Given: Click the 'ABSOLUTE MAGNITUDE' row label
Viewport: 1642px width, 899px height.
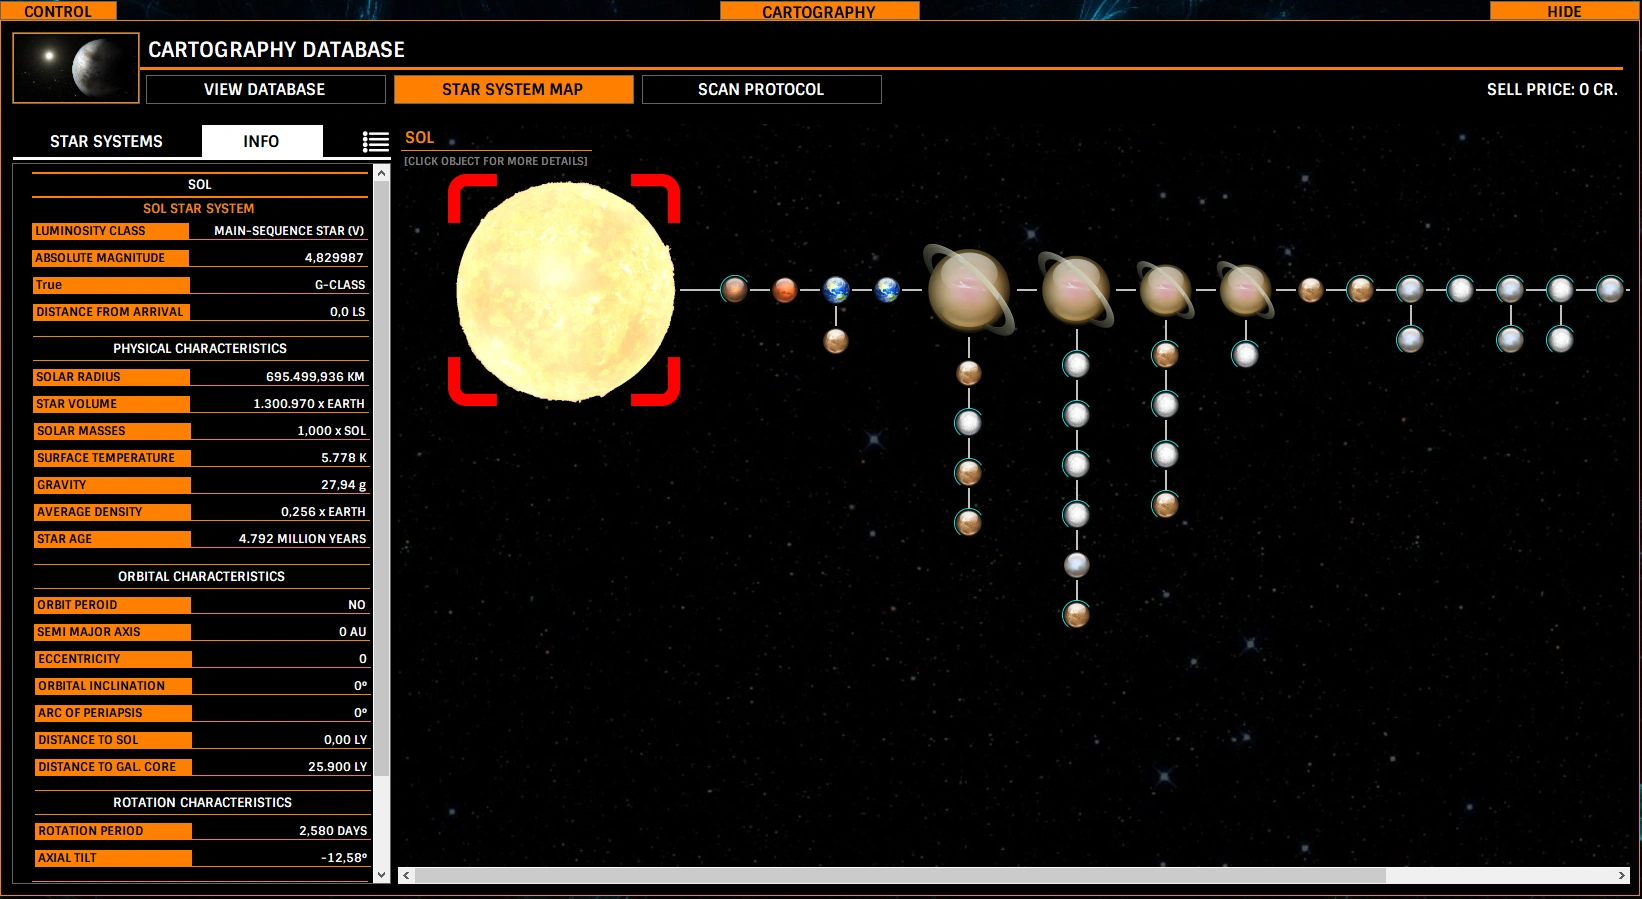Looking at the screenshot, I should point(110,258).
